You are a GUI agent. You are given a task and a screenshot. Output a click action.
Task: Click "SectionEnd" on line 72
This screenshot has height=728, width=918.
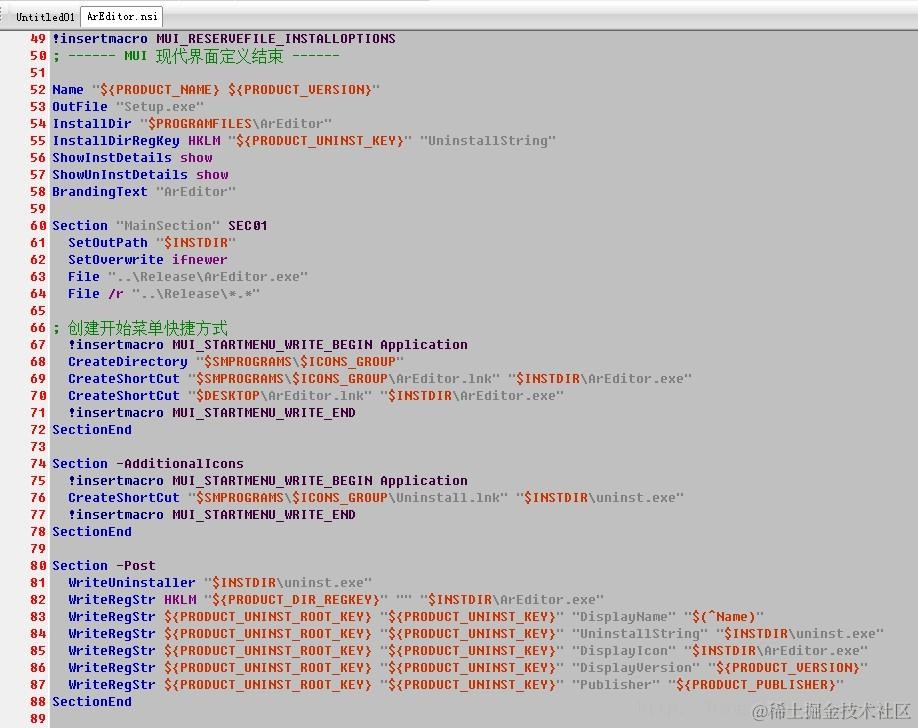(x=92, y=429)
